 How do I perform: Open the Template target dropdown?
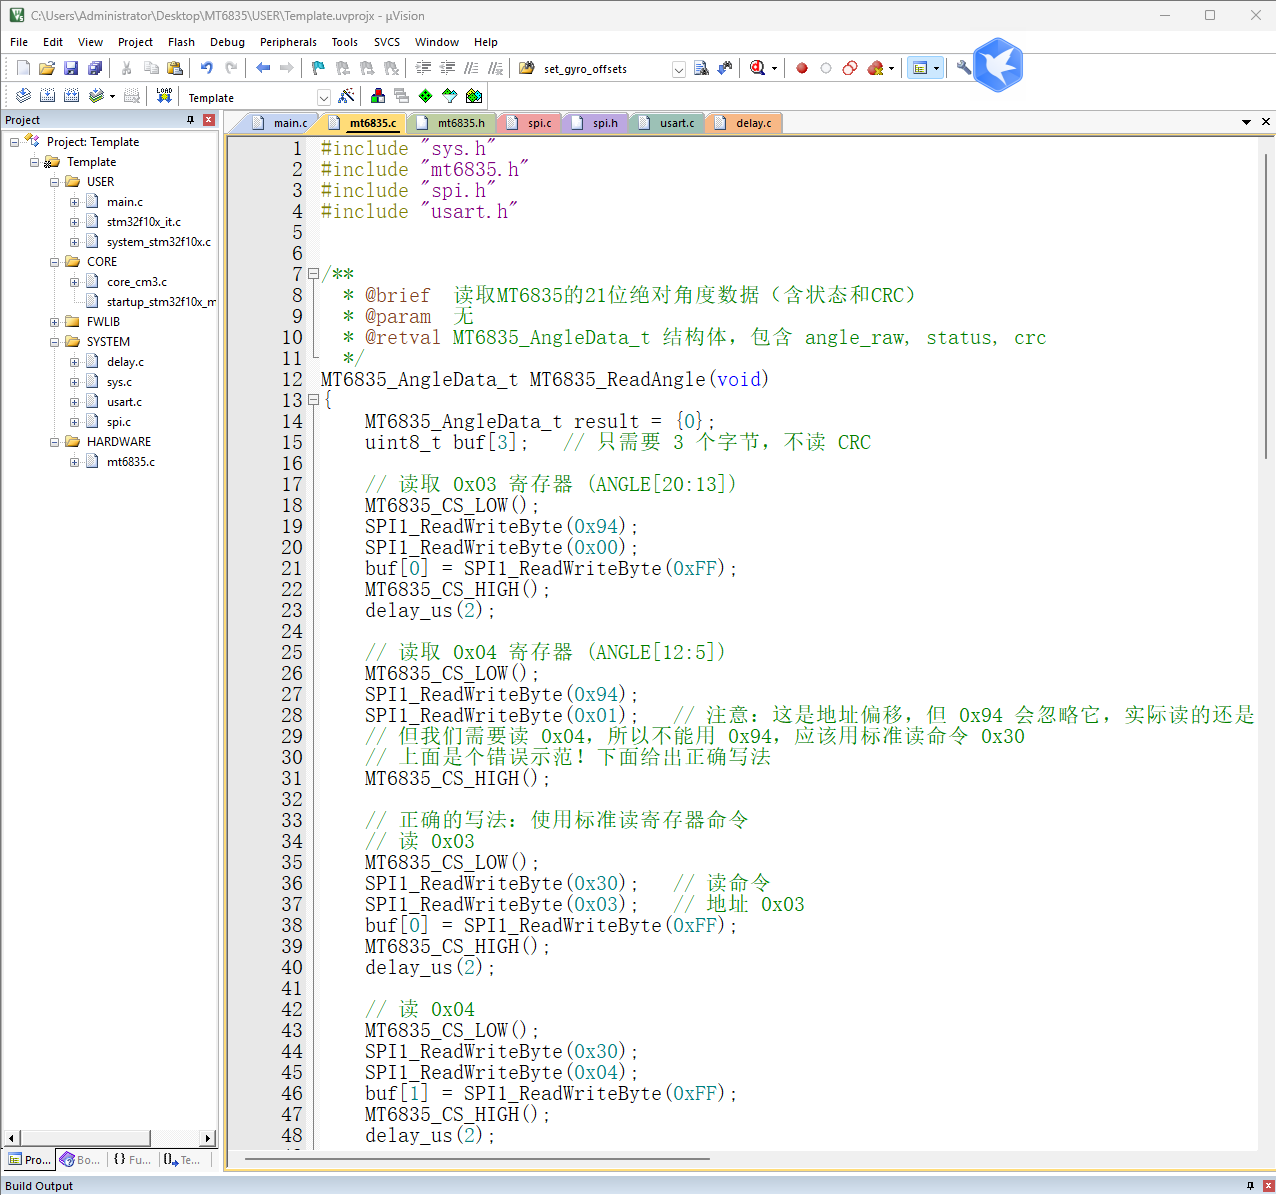(323, 97)
